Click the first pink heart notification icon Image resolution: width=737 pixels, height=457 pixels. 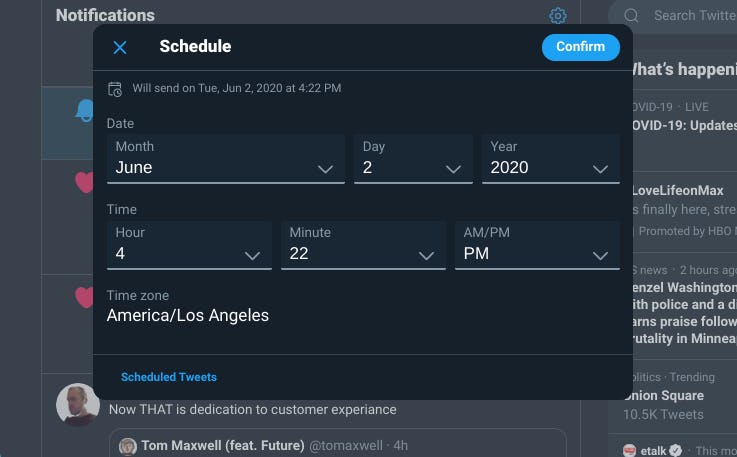84,182
